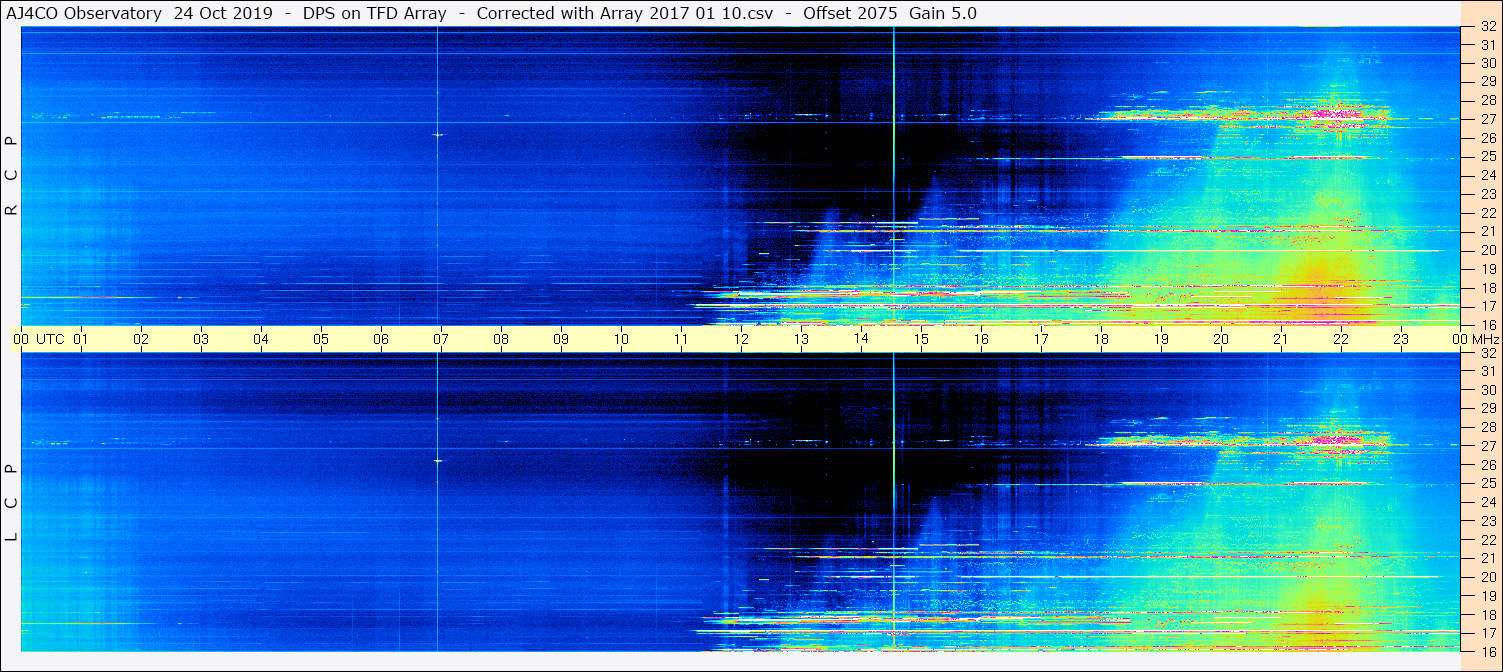
Task: Click the 16 MHz label at the bottom of the LCP scale
Action: [x=1487, y=651]
